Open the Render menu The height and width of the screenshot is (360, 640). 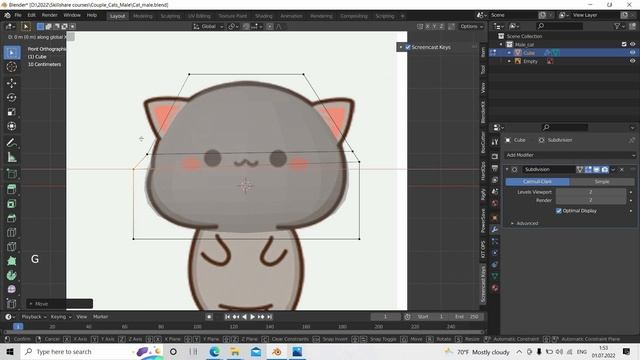coord(49,15)
